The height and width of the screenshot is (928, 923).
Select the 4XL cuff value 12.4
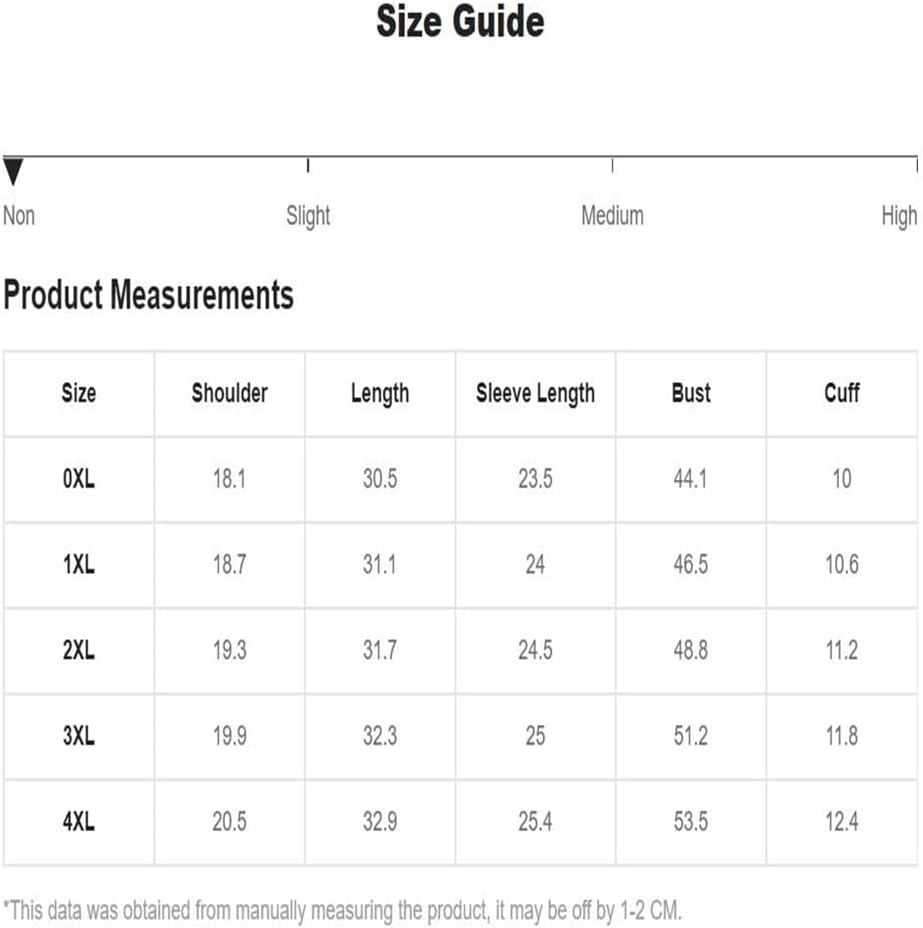pyautogui.click(x=842, y=821)
